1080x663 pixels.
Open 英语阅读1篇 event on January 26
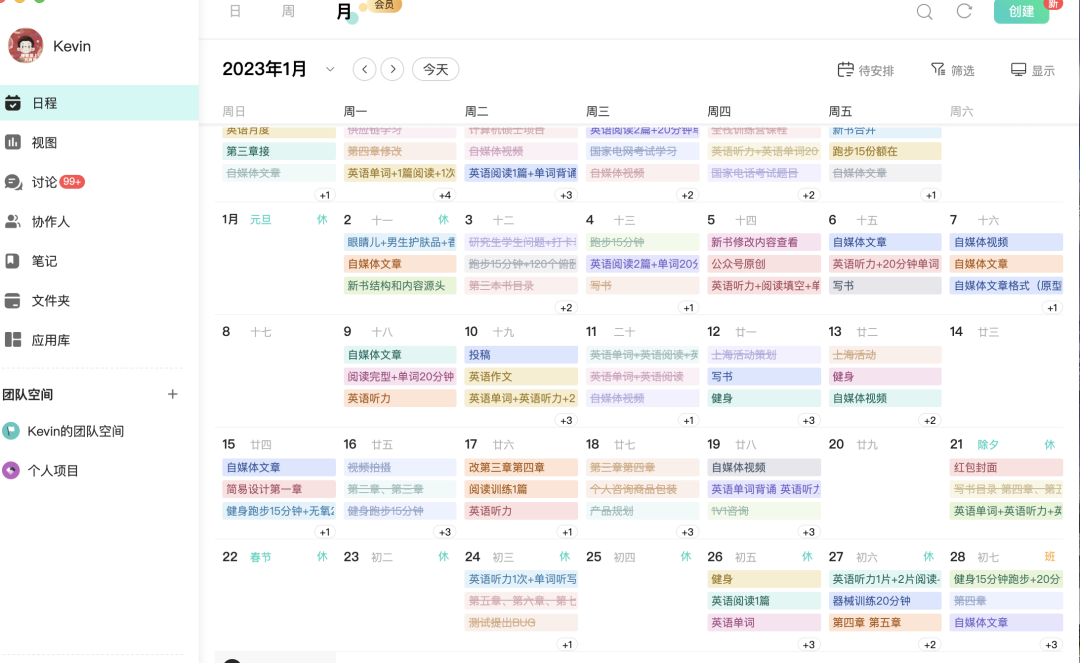pos(764,601)
